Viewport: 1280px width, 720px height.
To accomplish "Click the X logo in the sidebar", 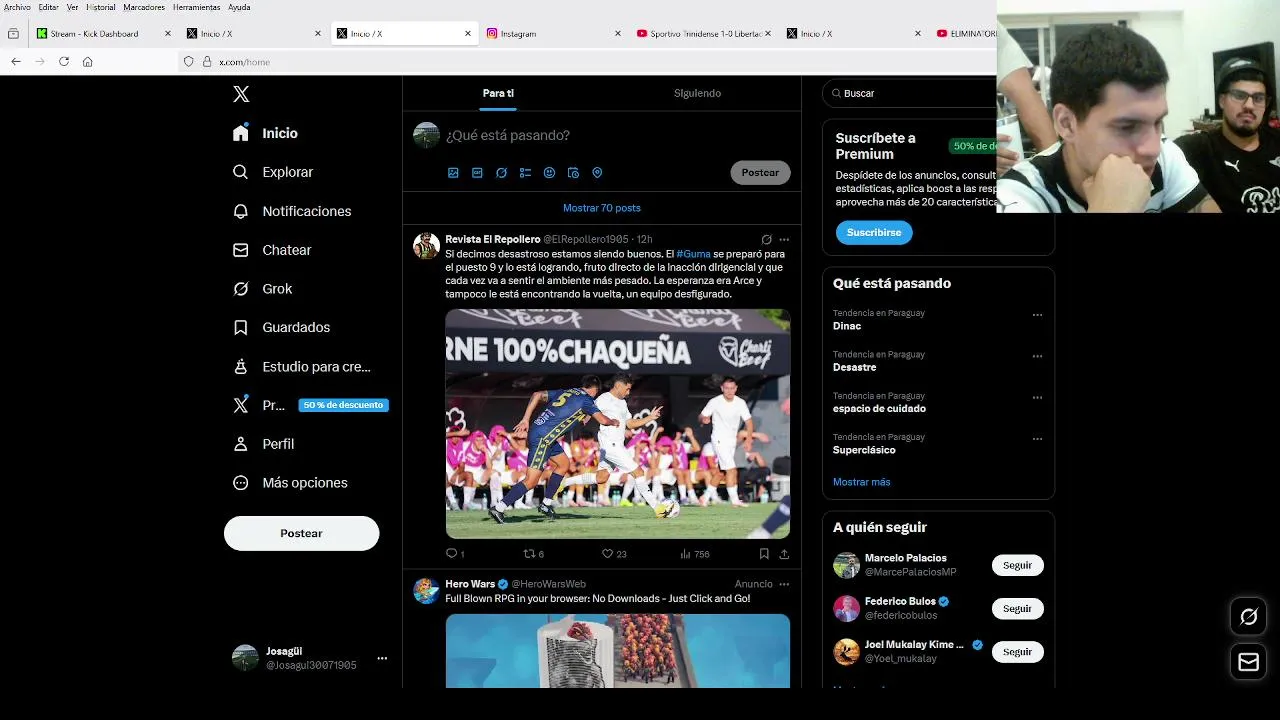I will [241, 94].
